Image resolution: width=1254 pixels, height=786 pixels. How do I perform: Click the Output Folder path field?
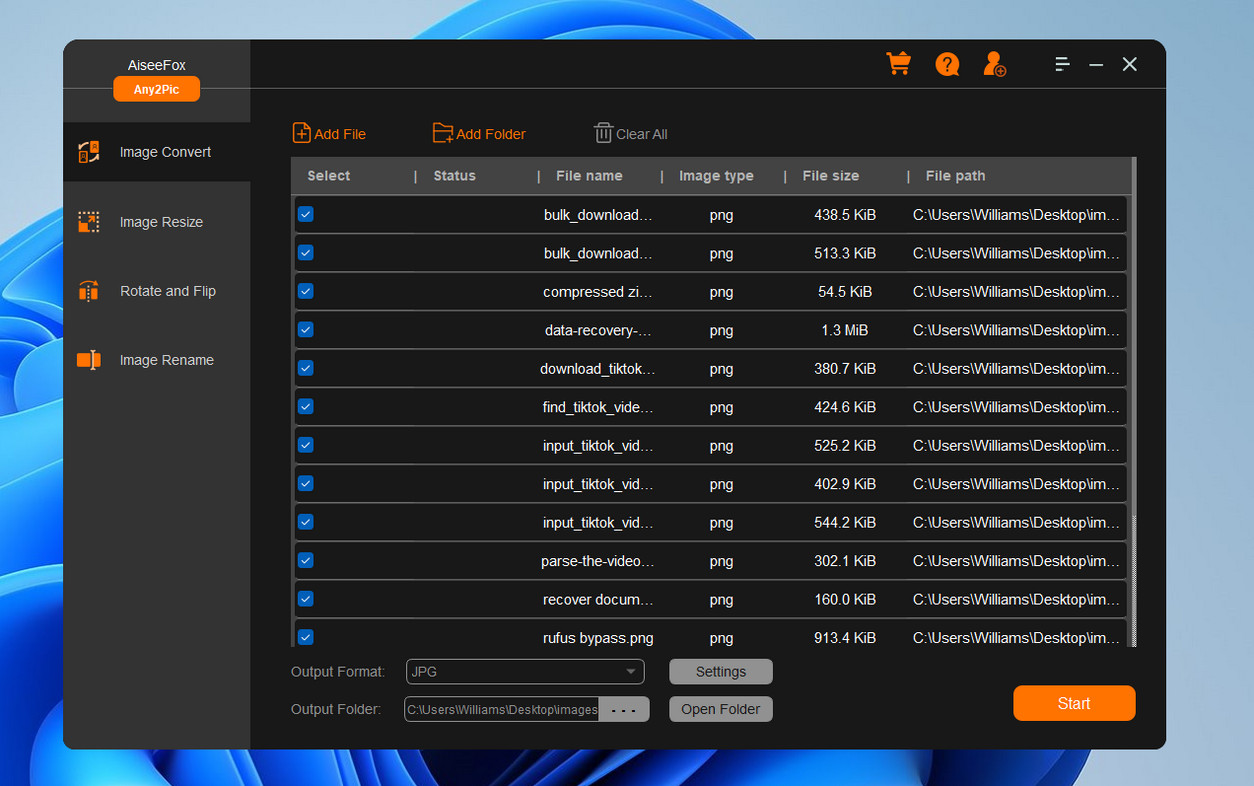pyautogui.click(x=501, y=709)
